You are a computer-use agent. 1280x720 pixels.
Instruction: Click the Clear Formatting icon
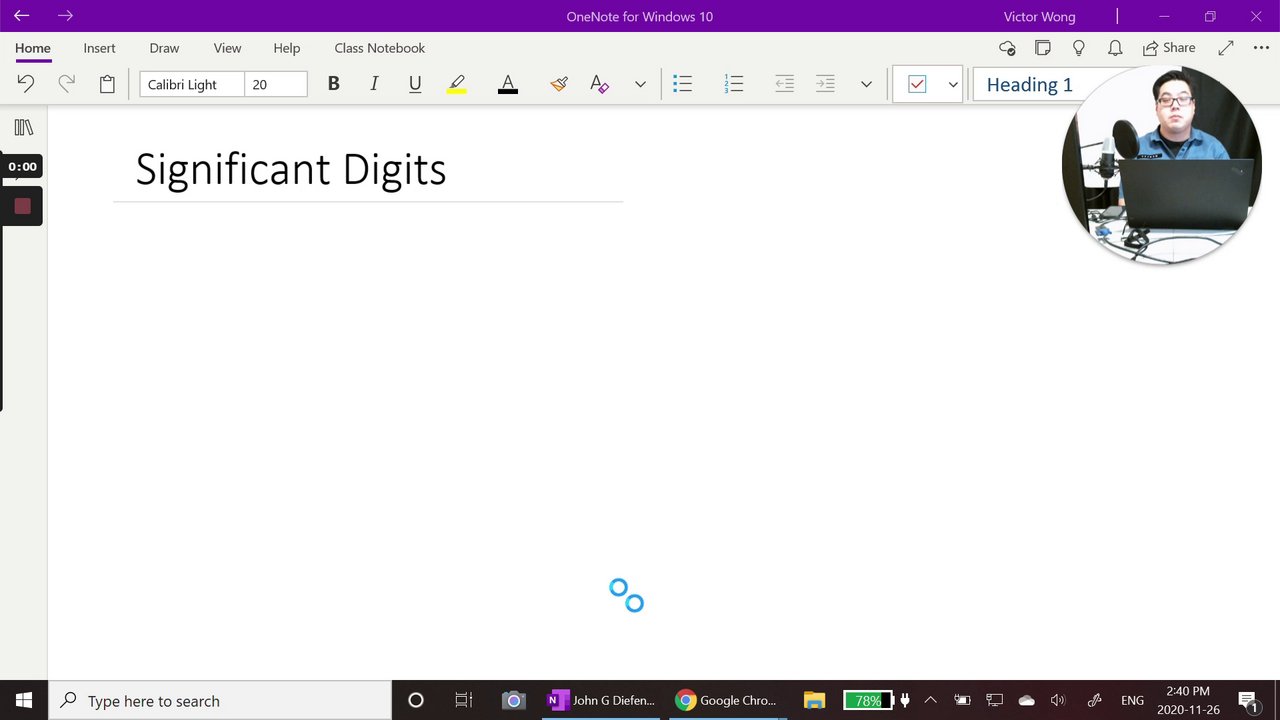(x=599, y=85)
